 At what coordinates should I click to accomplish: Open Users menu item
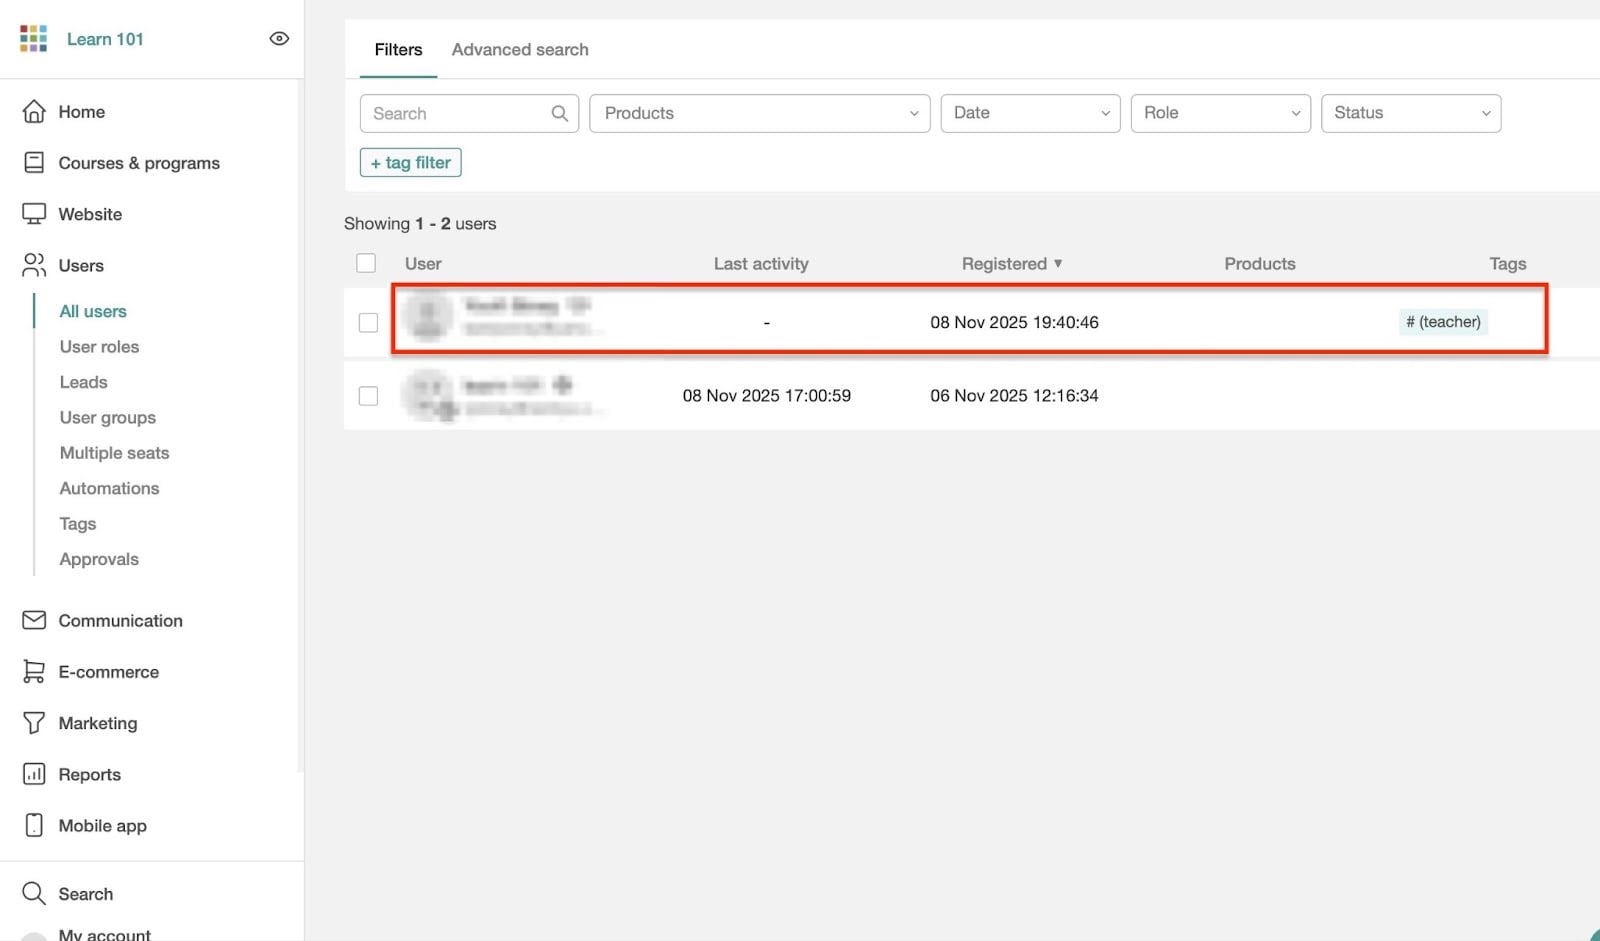coord(81,265)
